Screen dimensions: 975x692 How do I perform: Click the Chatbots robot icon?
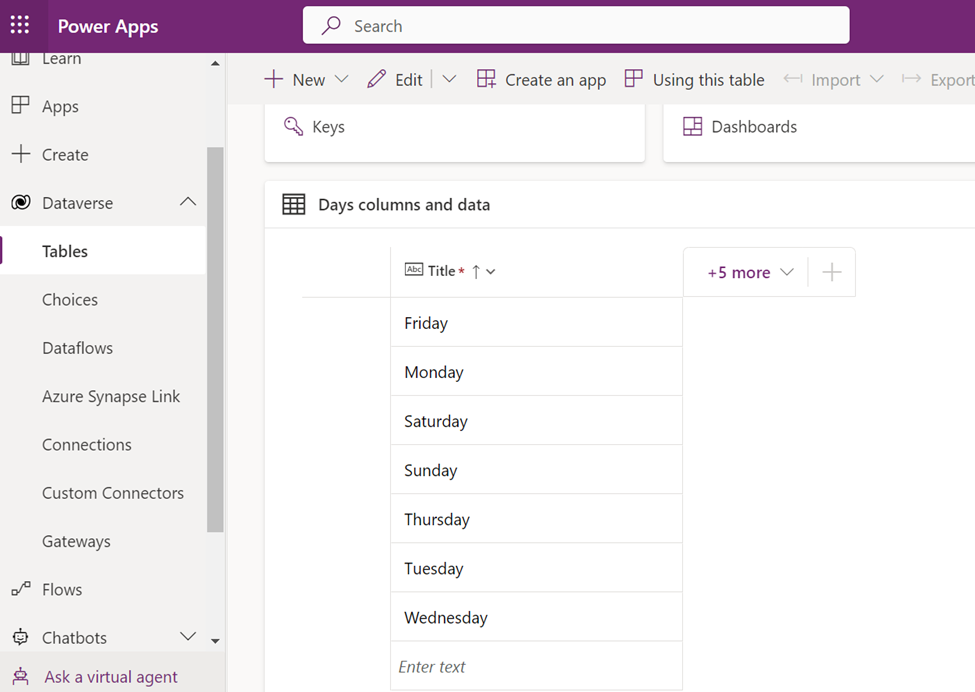click(x=21, y=637)
